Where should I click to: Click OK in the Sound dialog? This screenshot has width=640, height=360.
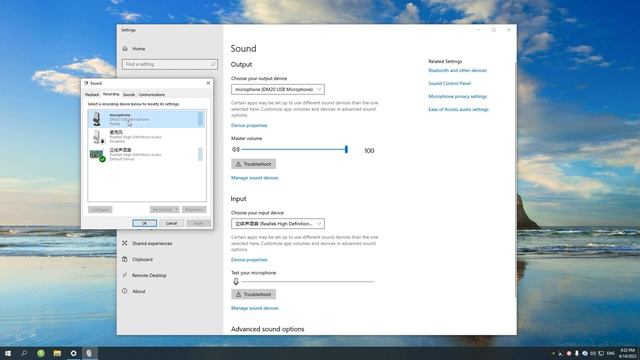(144, 223)
